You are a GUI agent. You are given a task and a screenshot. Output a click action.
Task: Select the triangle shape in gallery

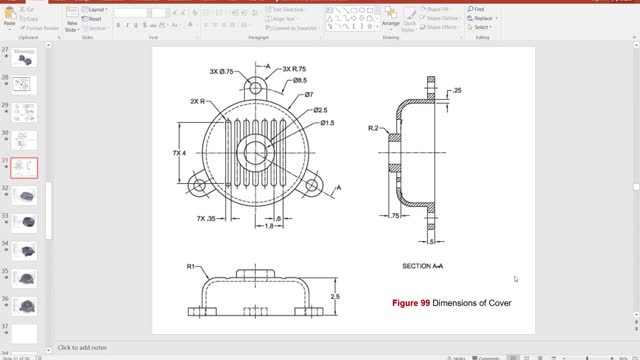pos(329,18)
